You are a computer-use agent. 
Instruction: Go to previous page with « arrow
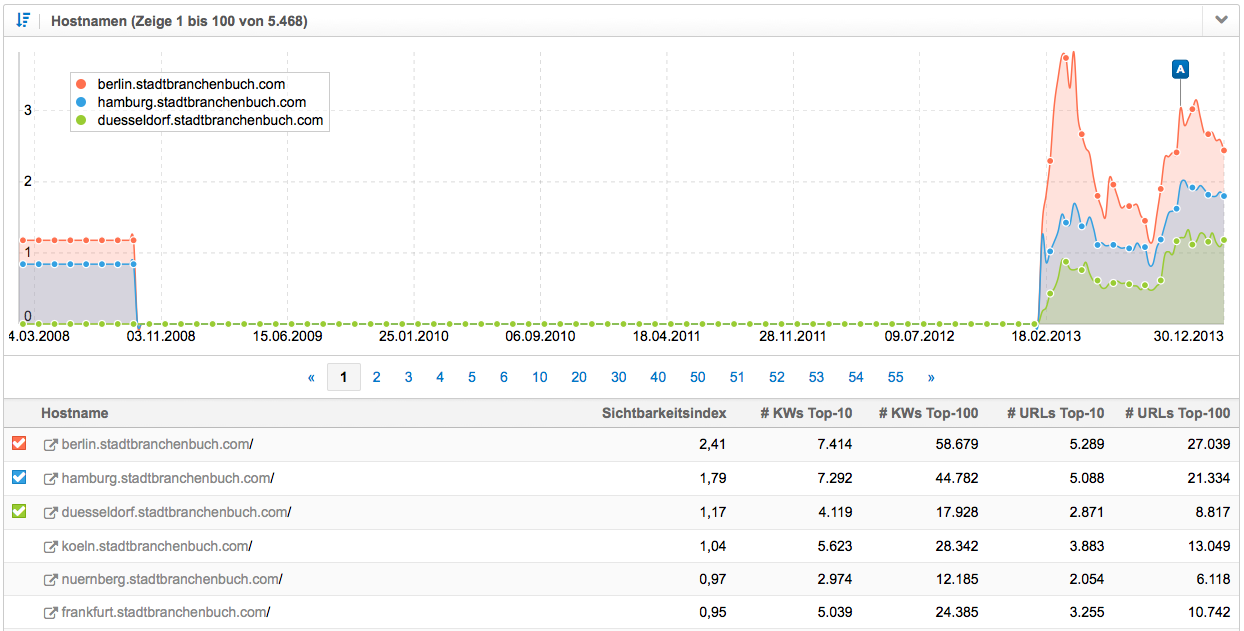[311, 377]
